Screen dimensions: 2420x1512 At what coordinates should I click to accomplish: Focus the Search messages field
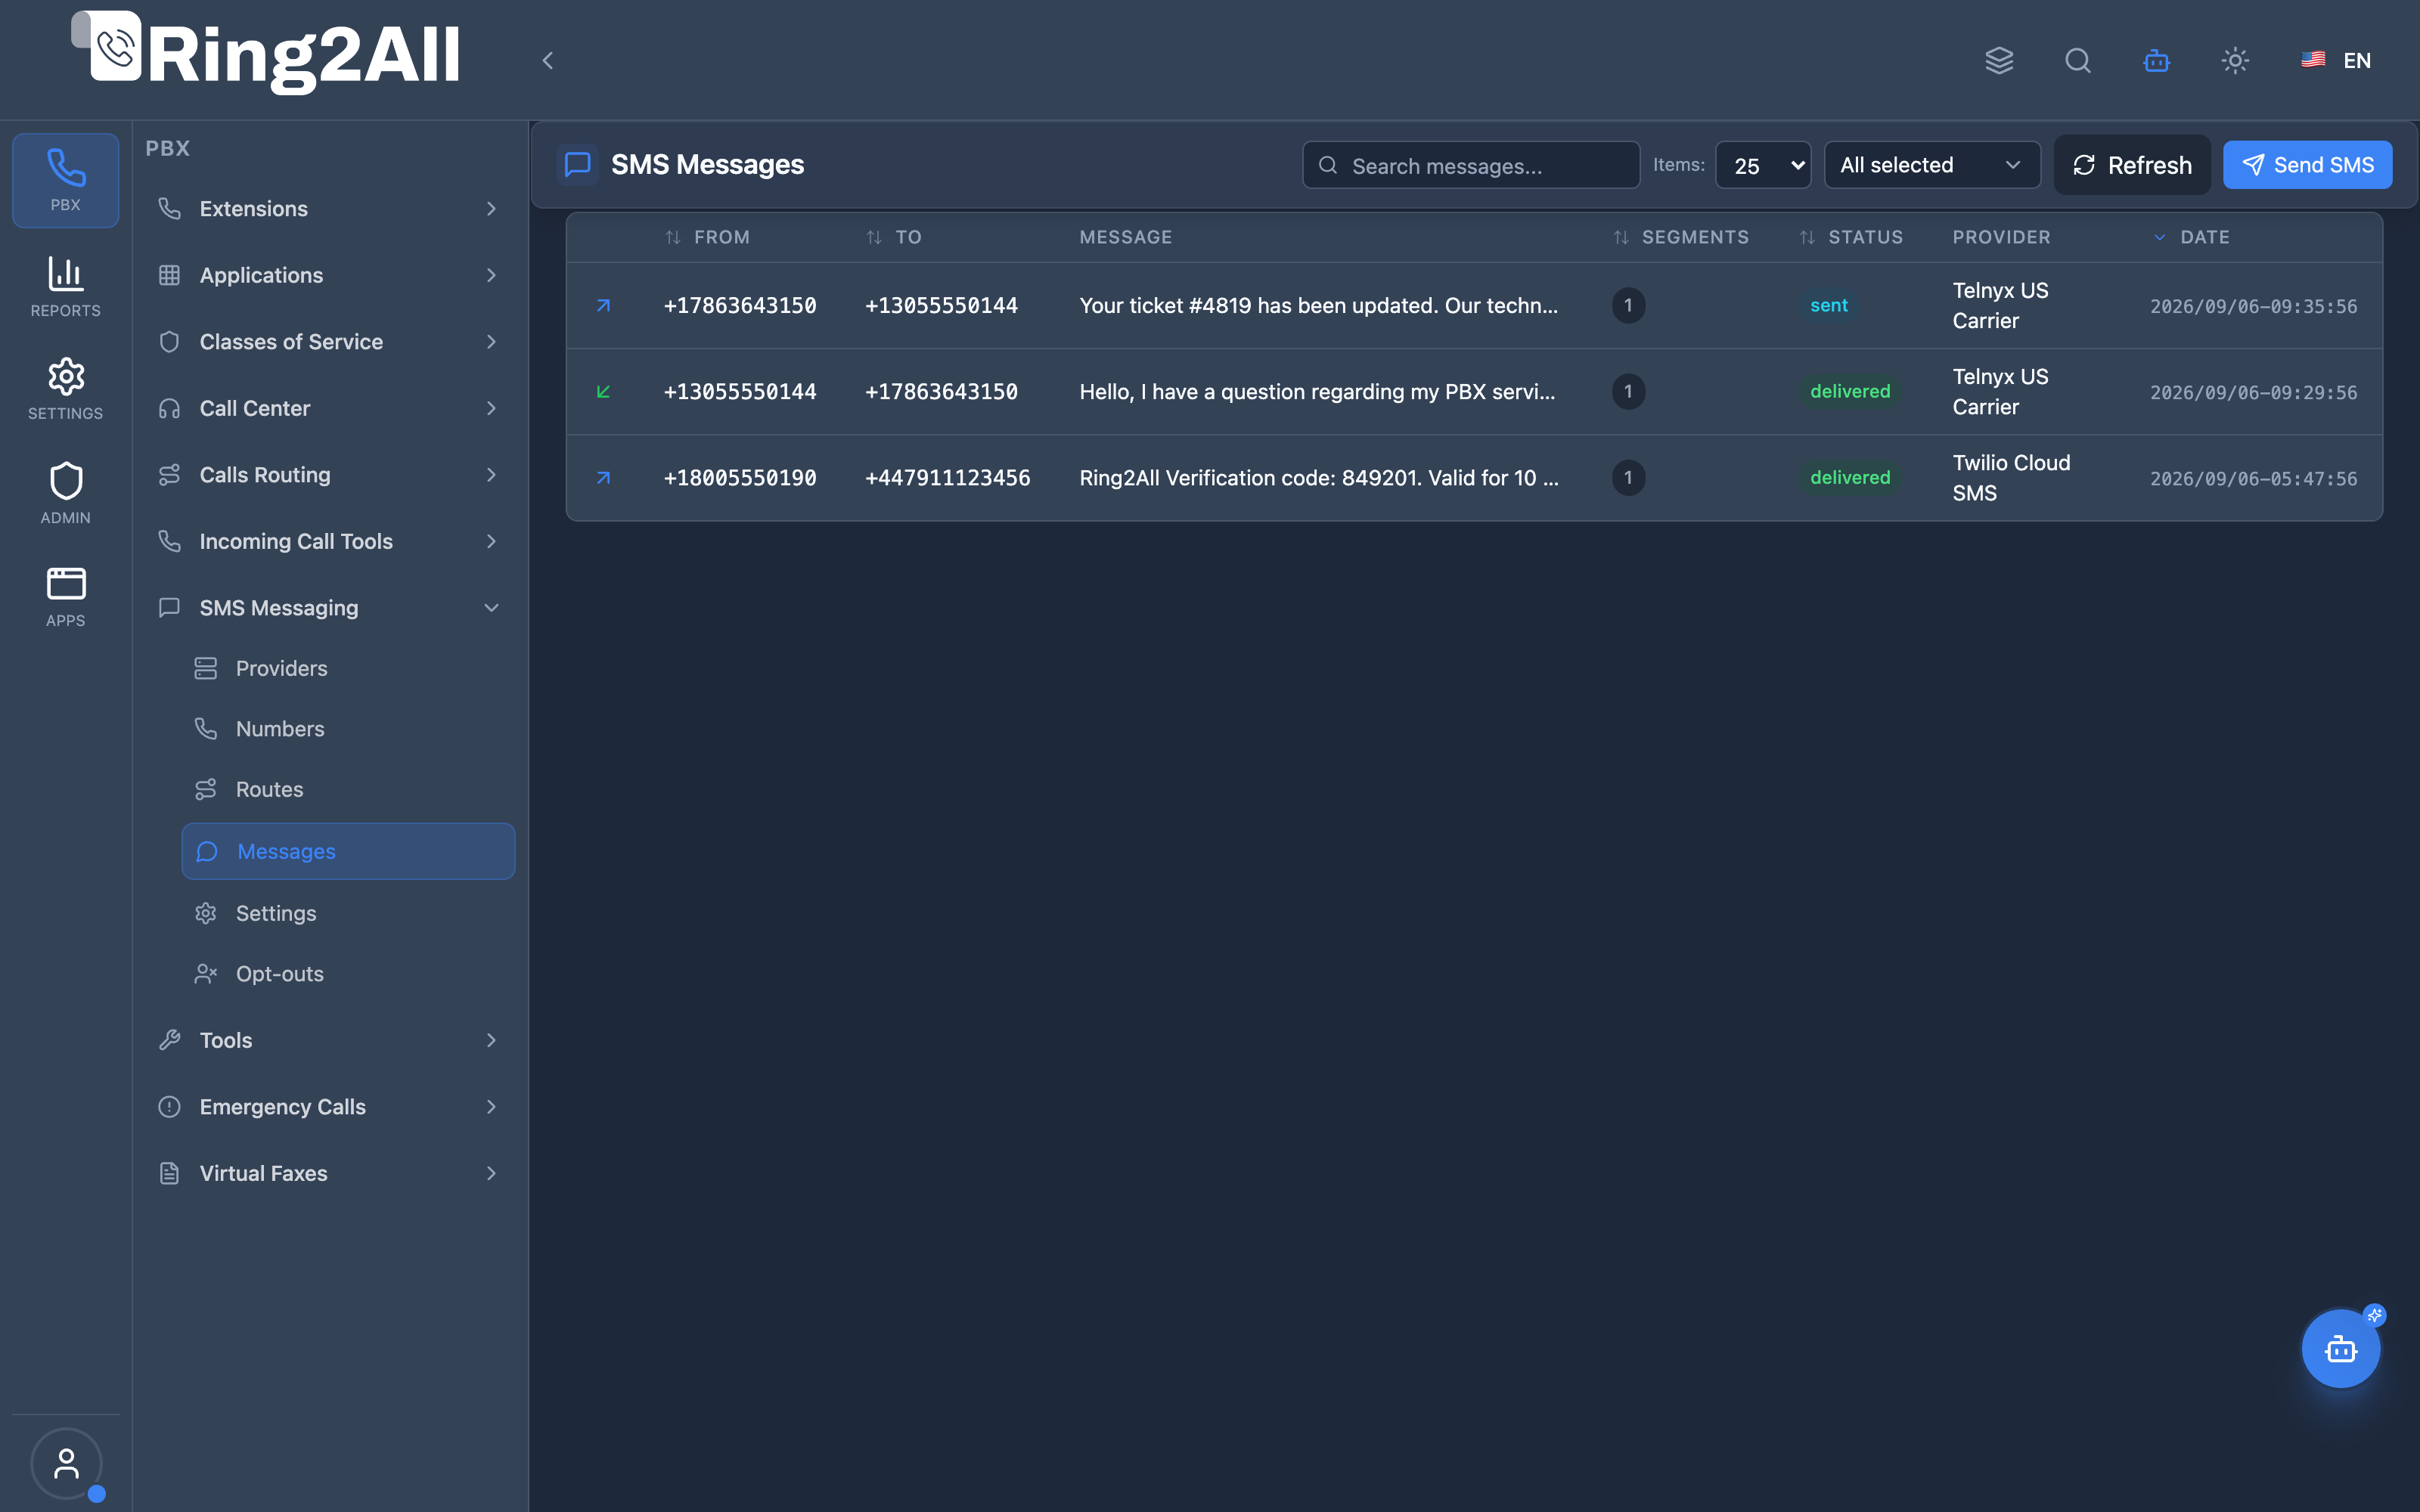(x=1471, y=165)
